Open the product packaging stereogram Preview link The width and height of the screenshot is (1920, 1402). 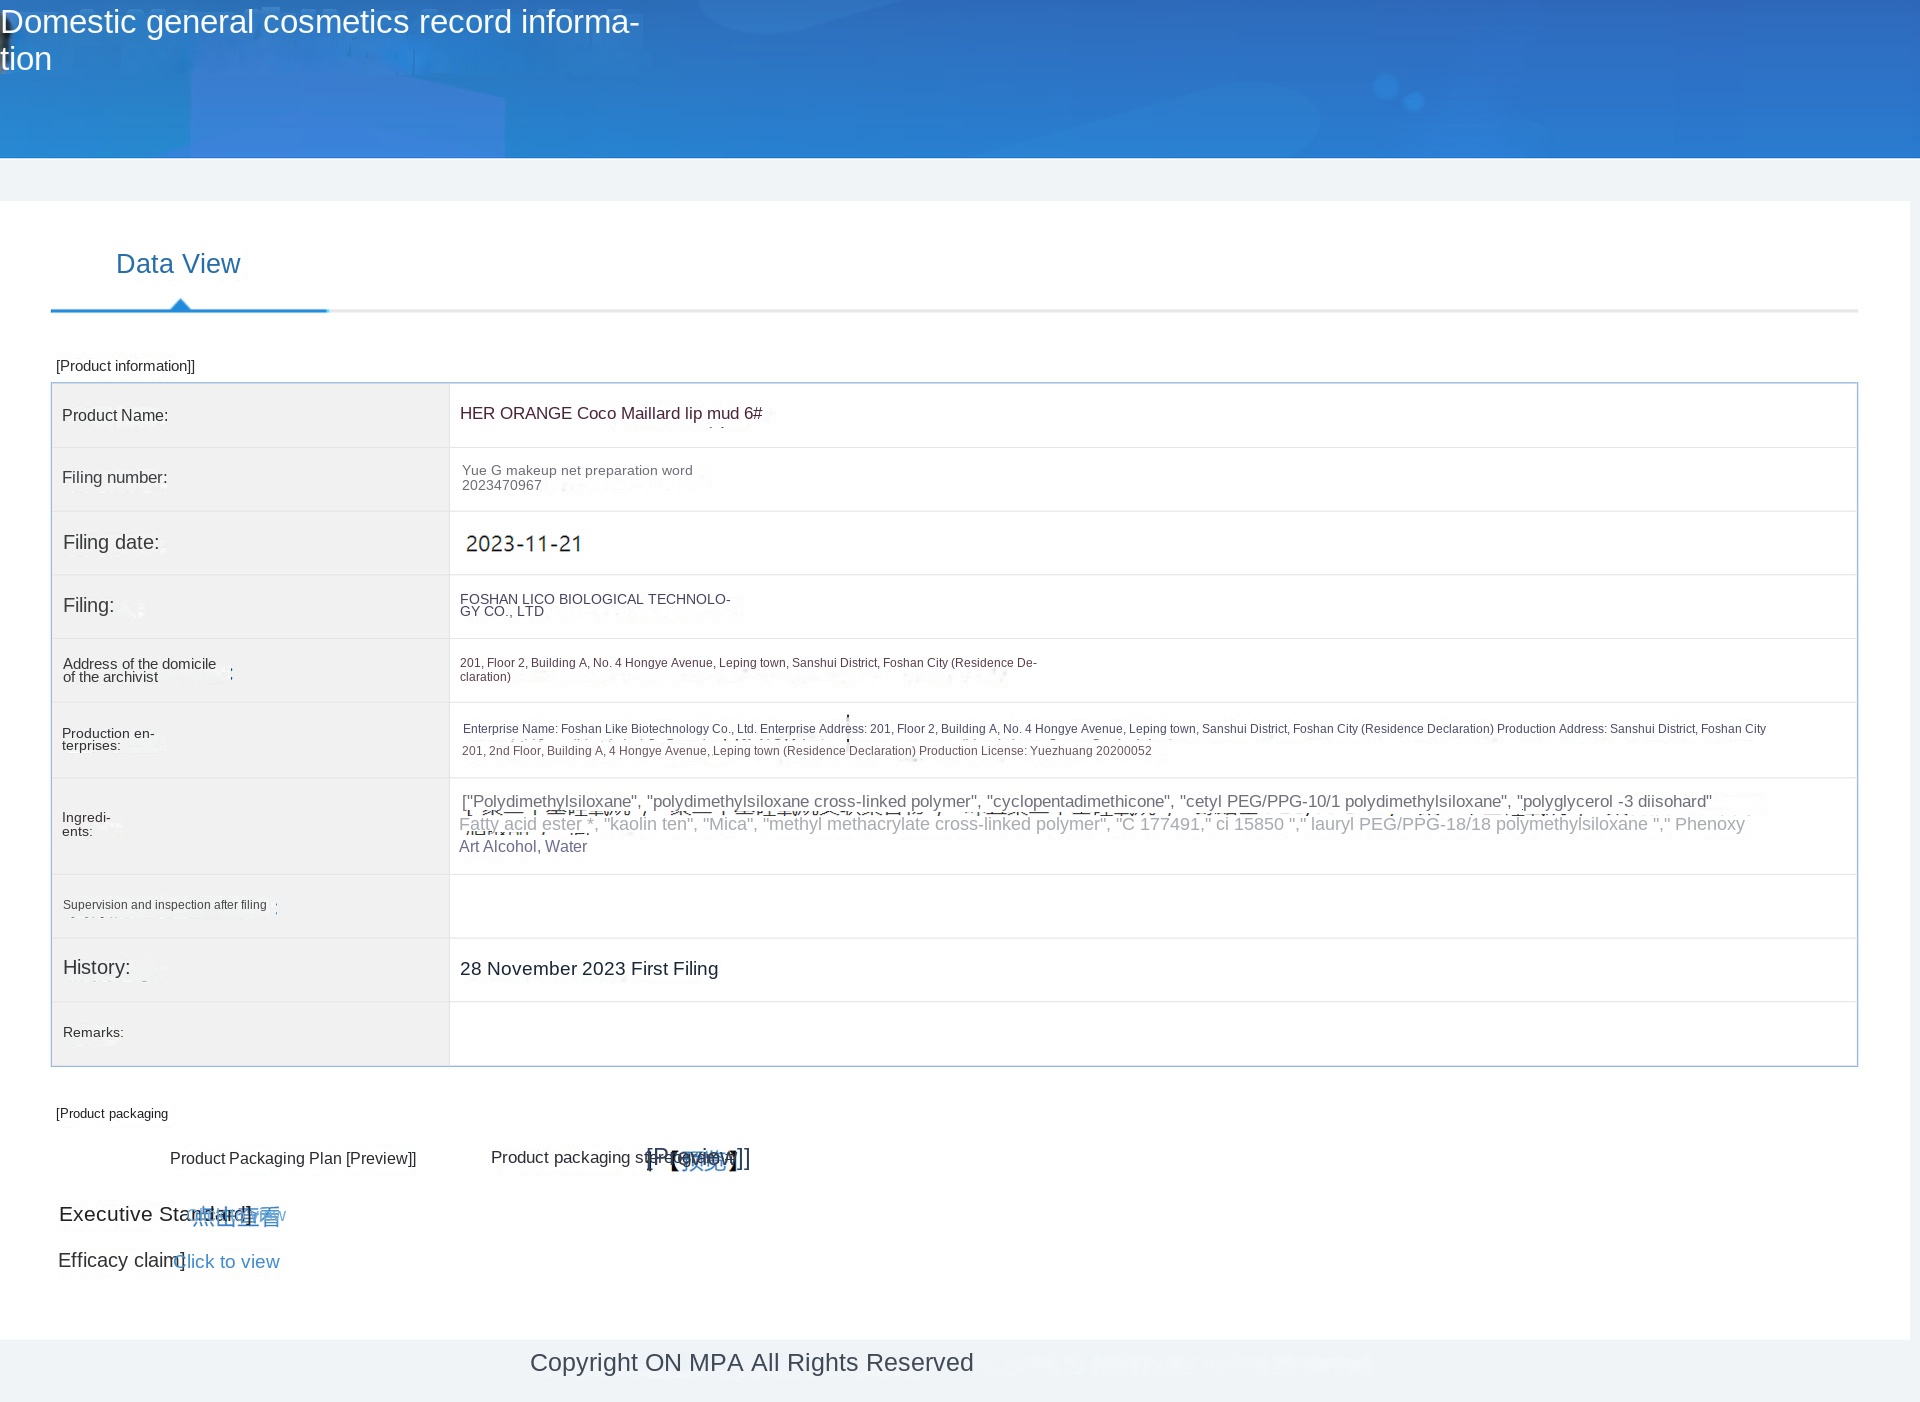[x=700, y=1159]
